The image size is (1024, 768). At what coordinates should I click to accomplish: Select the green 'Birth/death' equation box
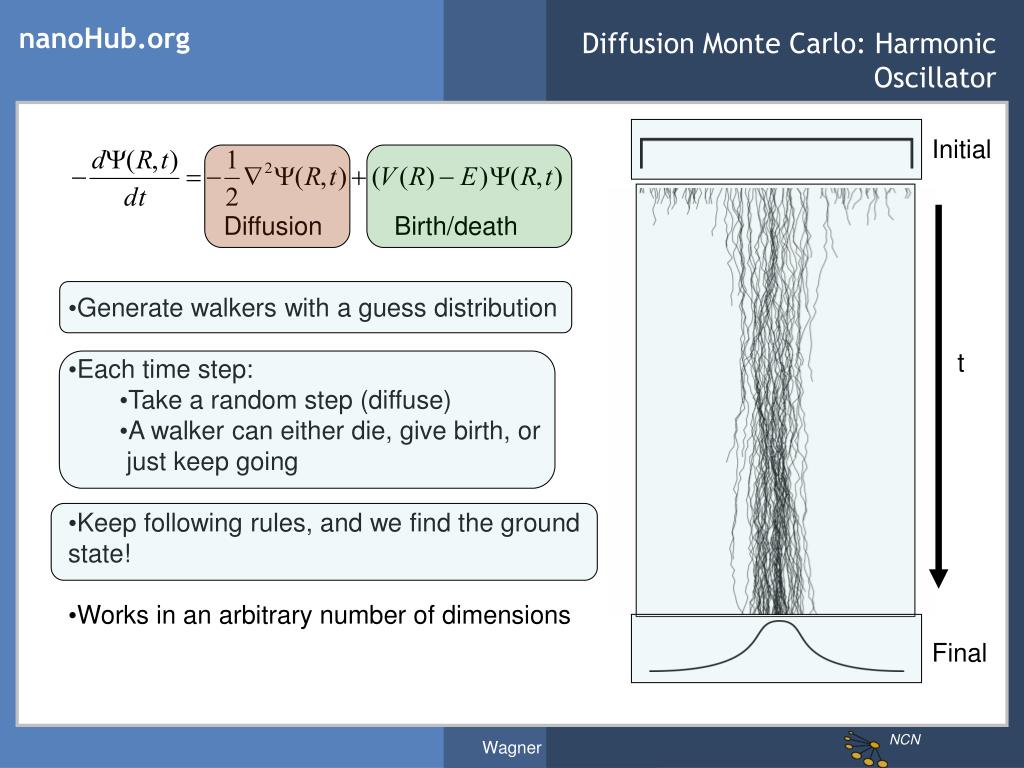click(x=469, y=196)
